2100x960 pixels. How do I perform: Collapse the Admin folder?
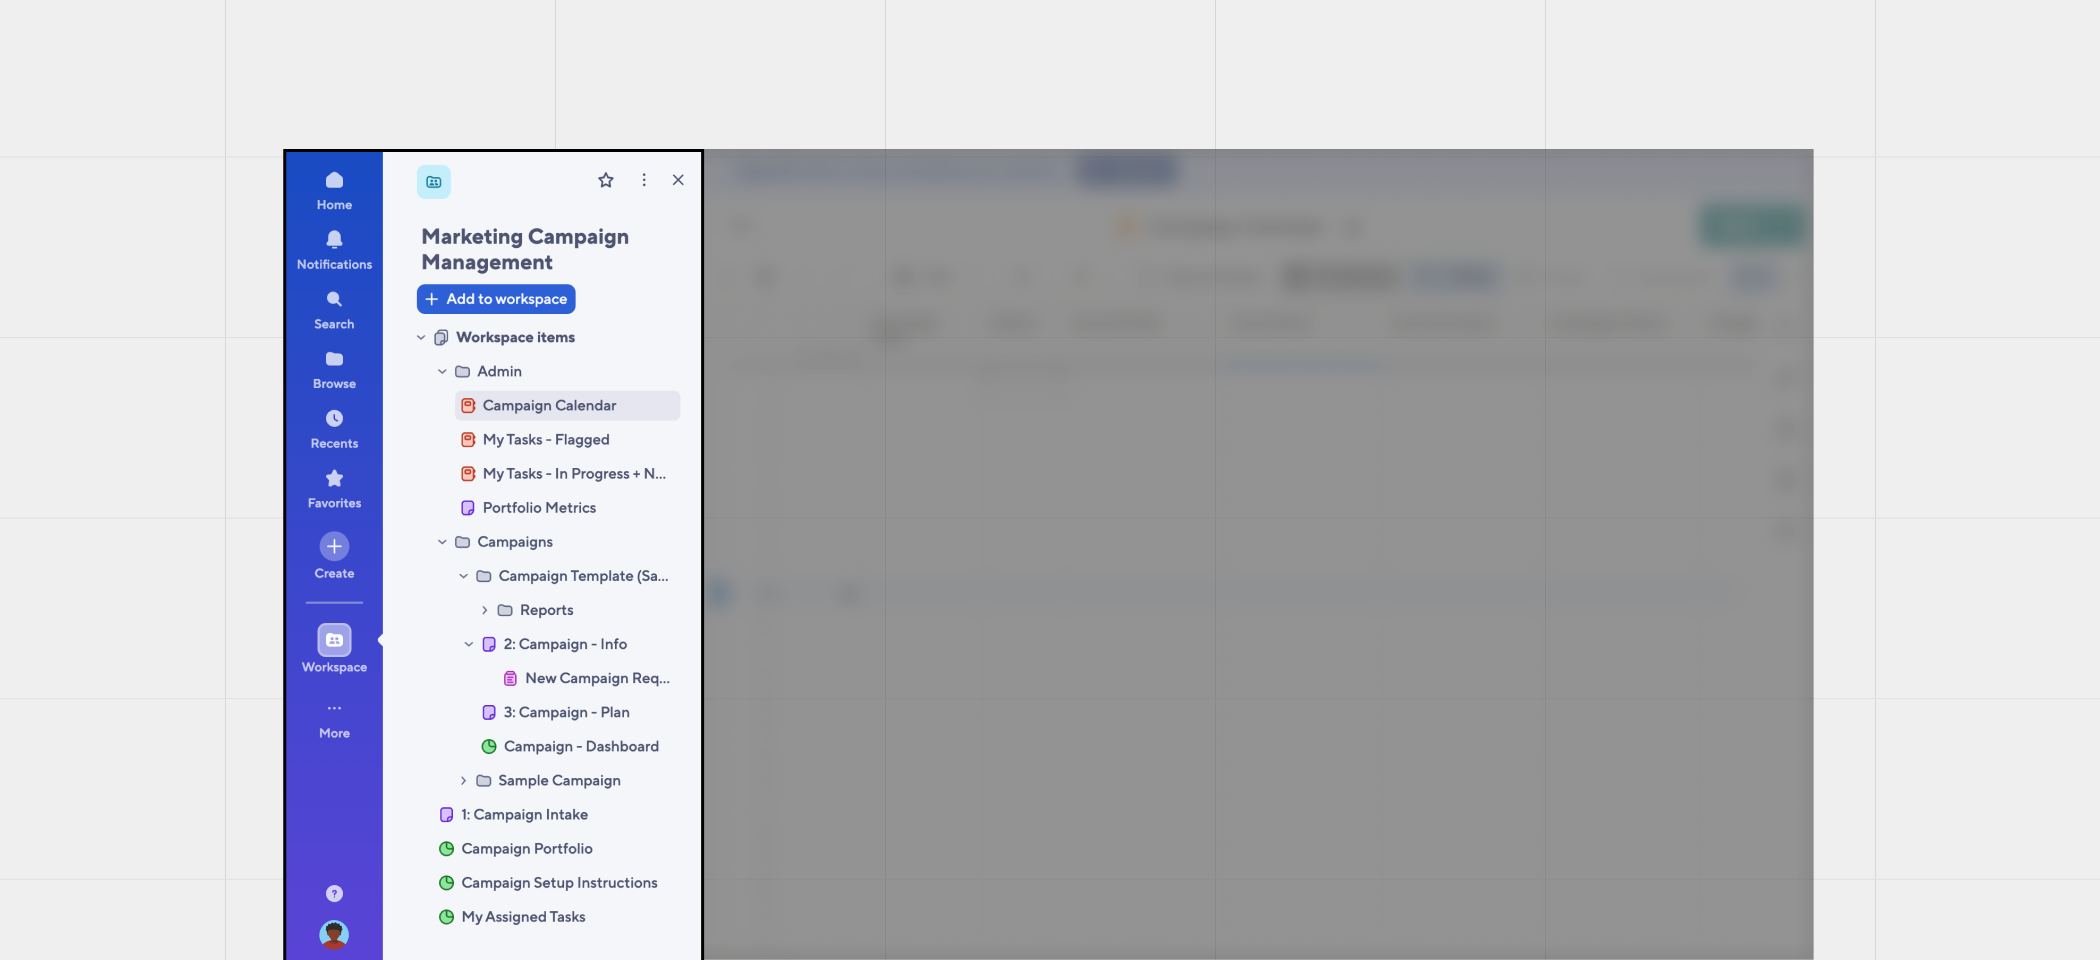442,372
